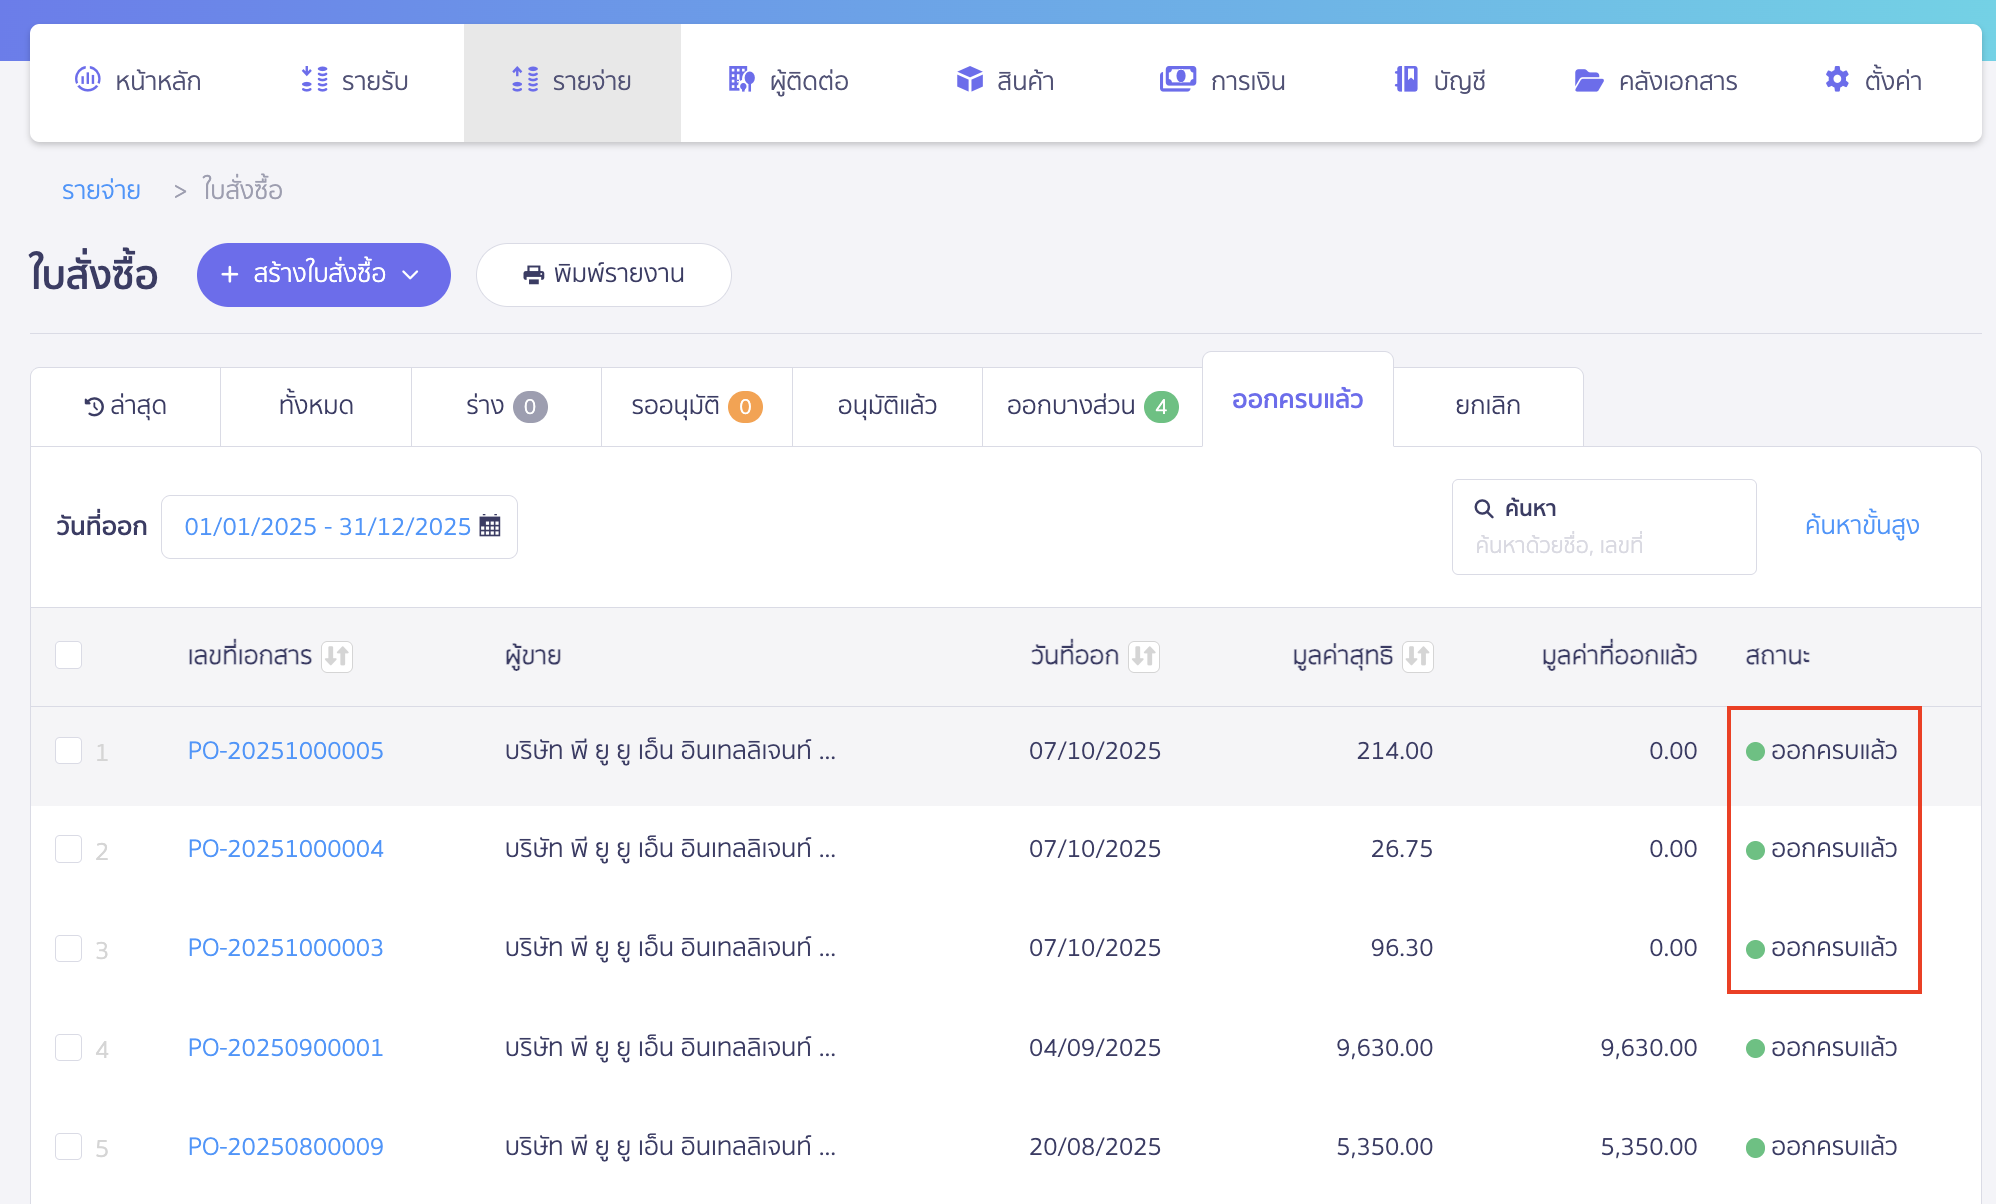Image resolution: width=1996 pixels, height=1204 pixels.
Task: Switch to the ออกบางส่วน tab
Action: click(1091, 406)
